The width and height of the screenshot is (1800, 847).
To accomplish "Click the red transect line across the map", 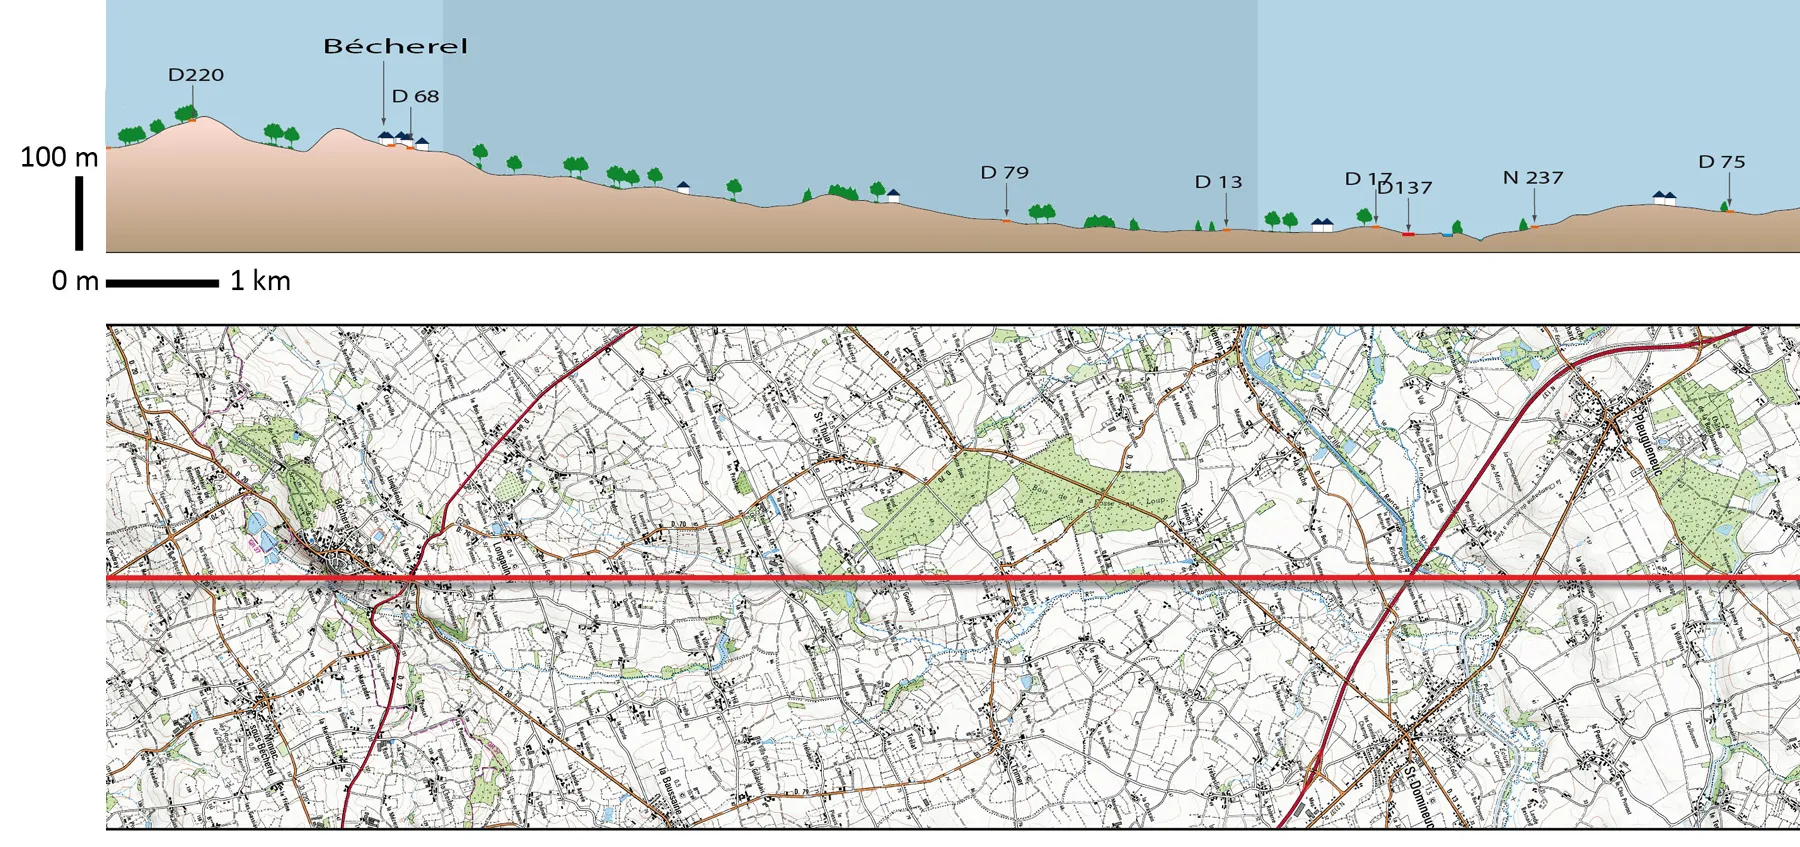I will point(953,578).
